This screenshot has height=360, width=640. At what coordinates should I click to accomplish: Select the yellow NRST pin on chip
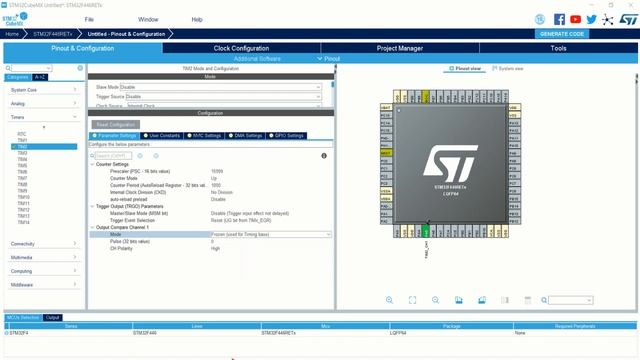click(x=386, y=153)
